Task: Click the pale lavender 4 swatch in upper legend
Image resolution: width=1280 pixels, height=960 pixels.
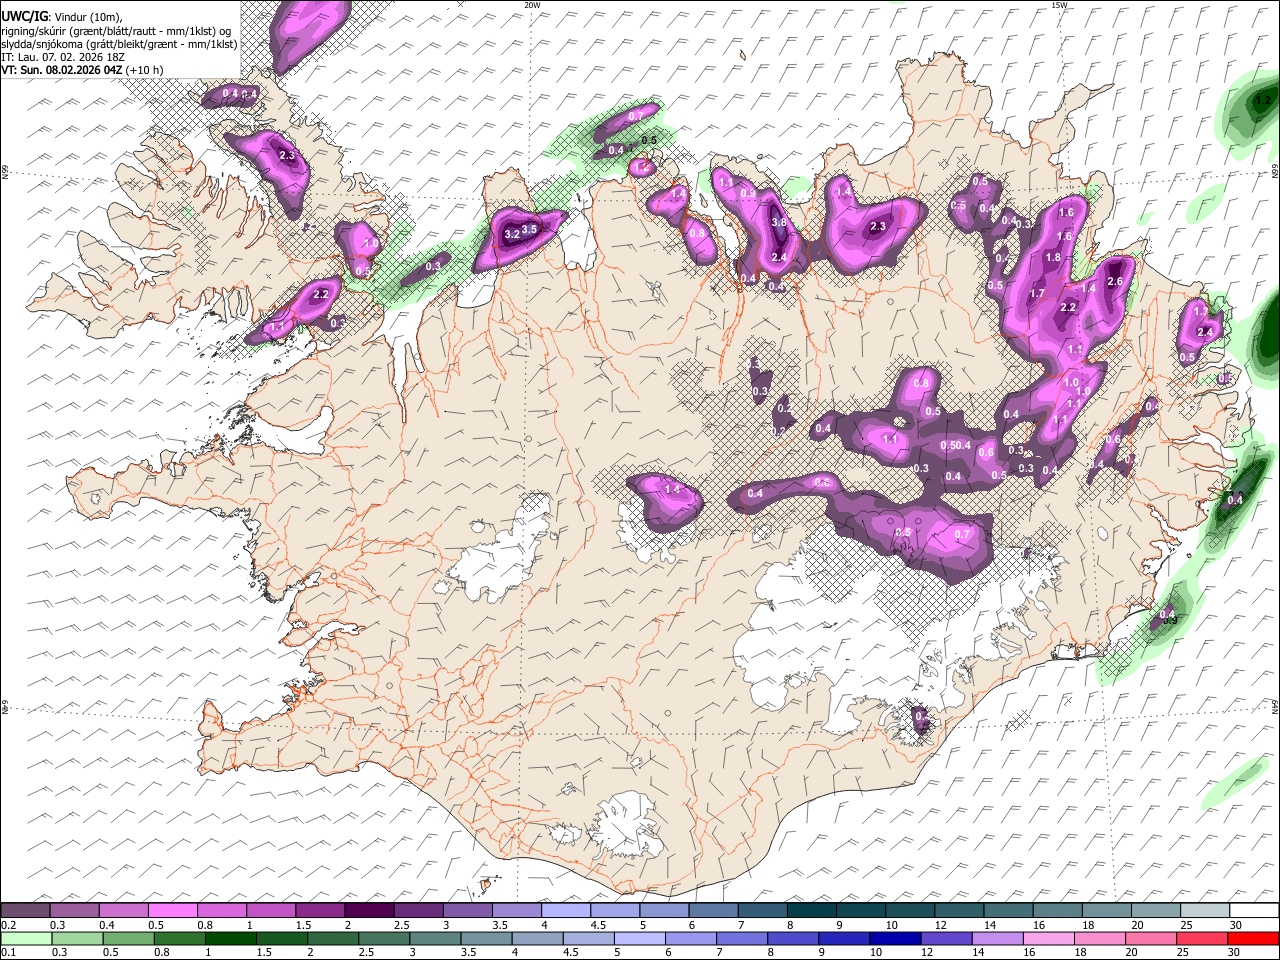Action: click(x=565, y=911)
